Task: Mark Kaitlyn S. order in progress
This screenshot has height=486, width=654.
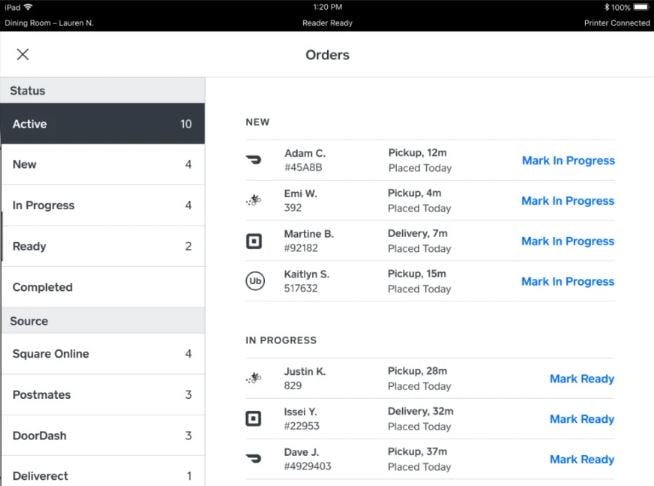Action: coord(568,282)
